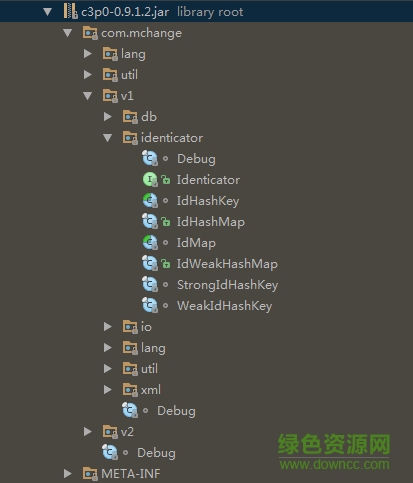Collapse the c3p0-0.9.1.2.jar library root
This screenshot has height=483, width=413.
pos(48,12)
